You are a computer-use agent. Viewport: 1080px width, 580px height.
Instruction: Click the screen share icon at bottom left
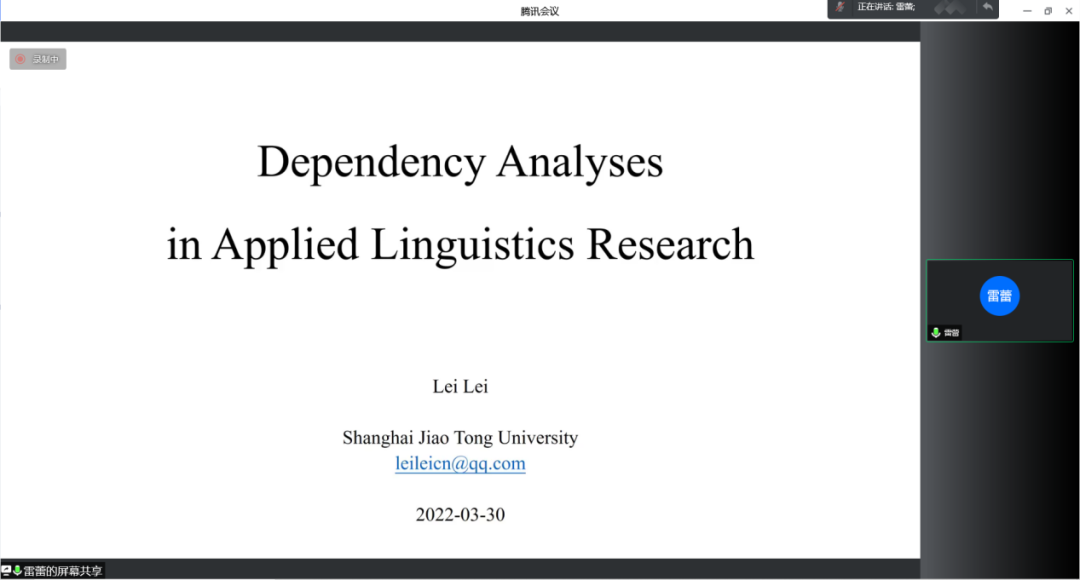point(6,570)
